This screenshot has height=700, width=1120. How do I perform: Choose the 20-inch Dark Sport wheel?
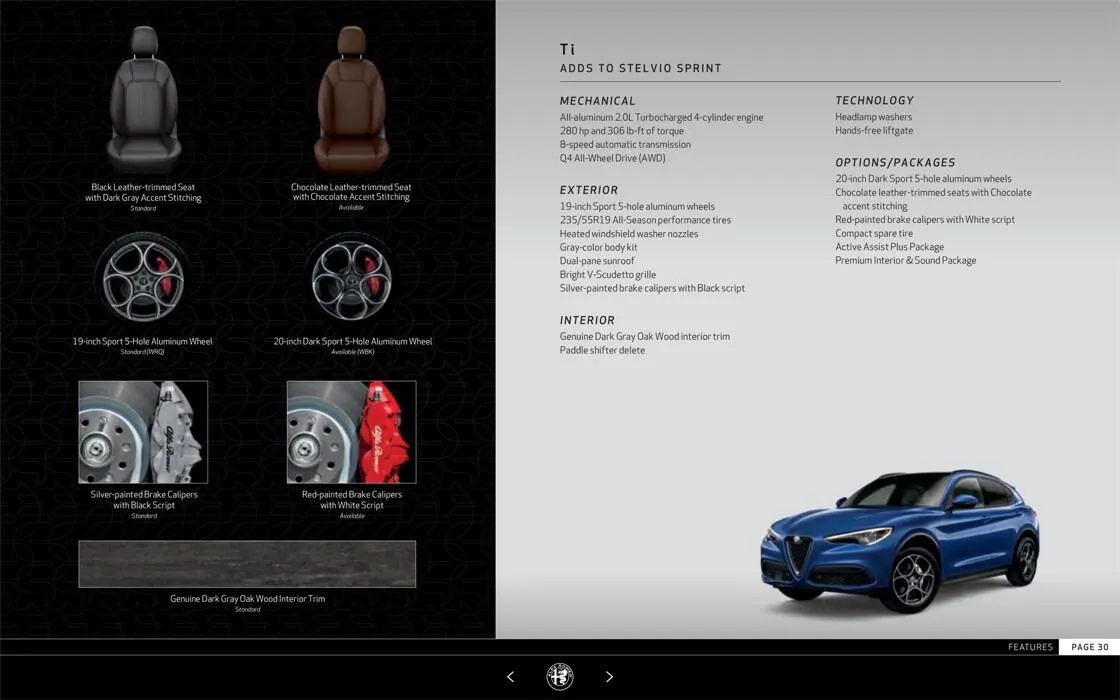click(351, 280)
